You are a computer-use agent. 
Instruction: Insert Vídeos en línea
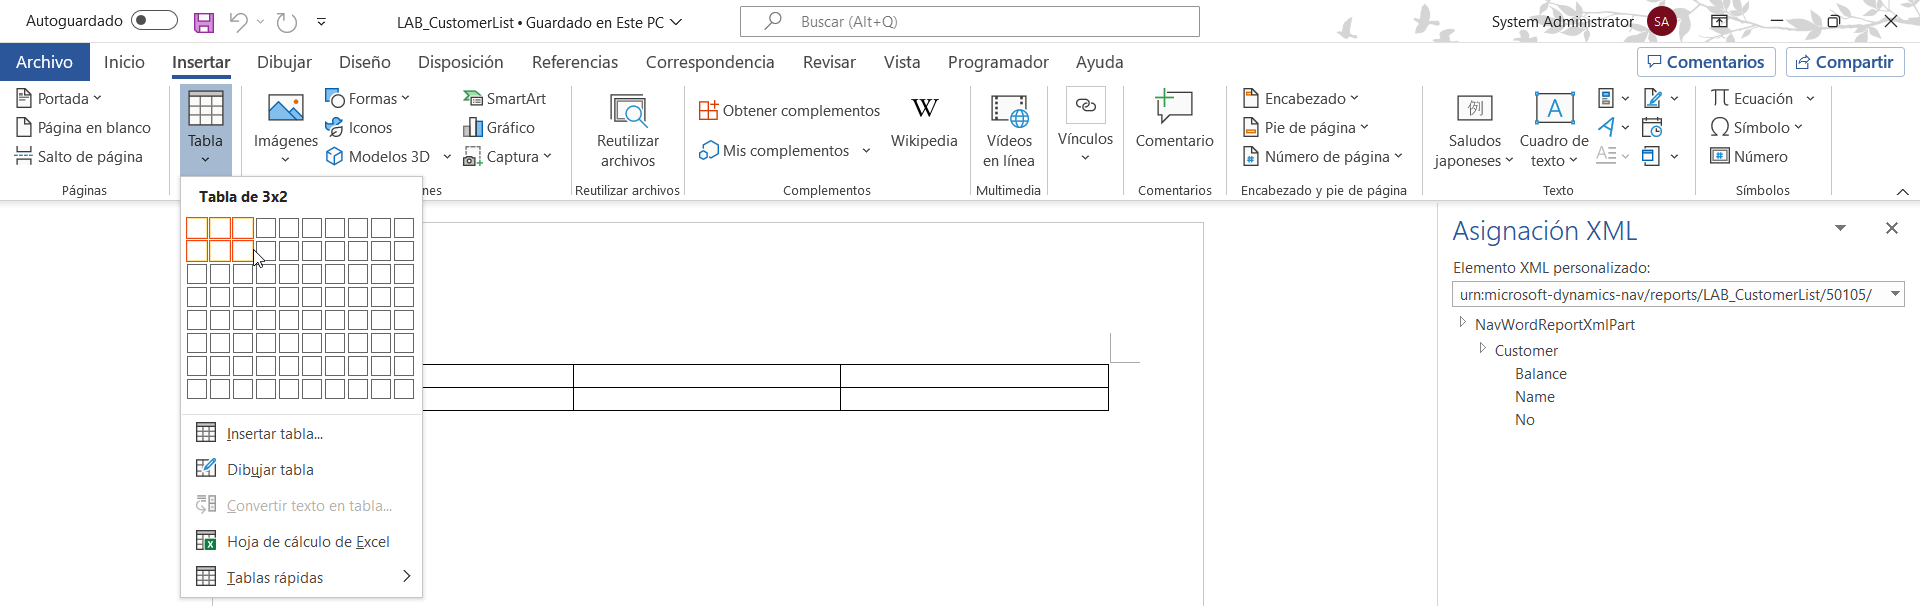1009,130
